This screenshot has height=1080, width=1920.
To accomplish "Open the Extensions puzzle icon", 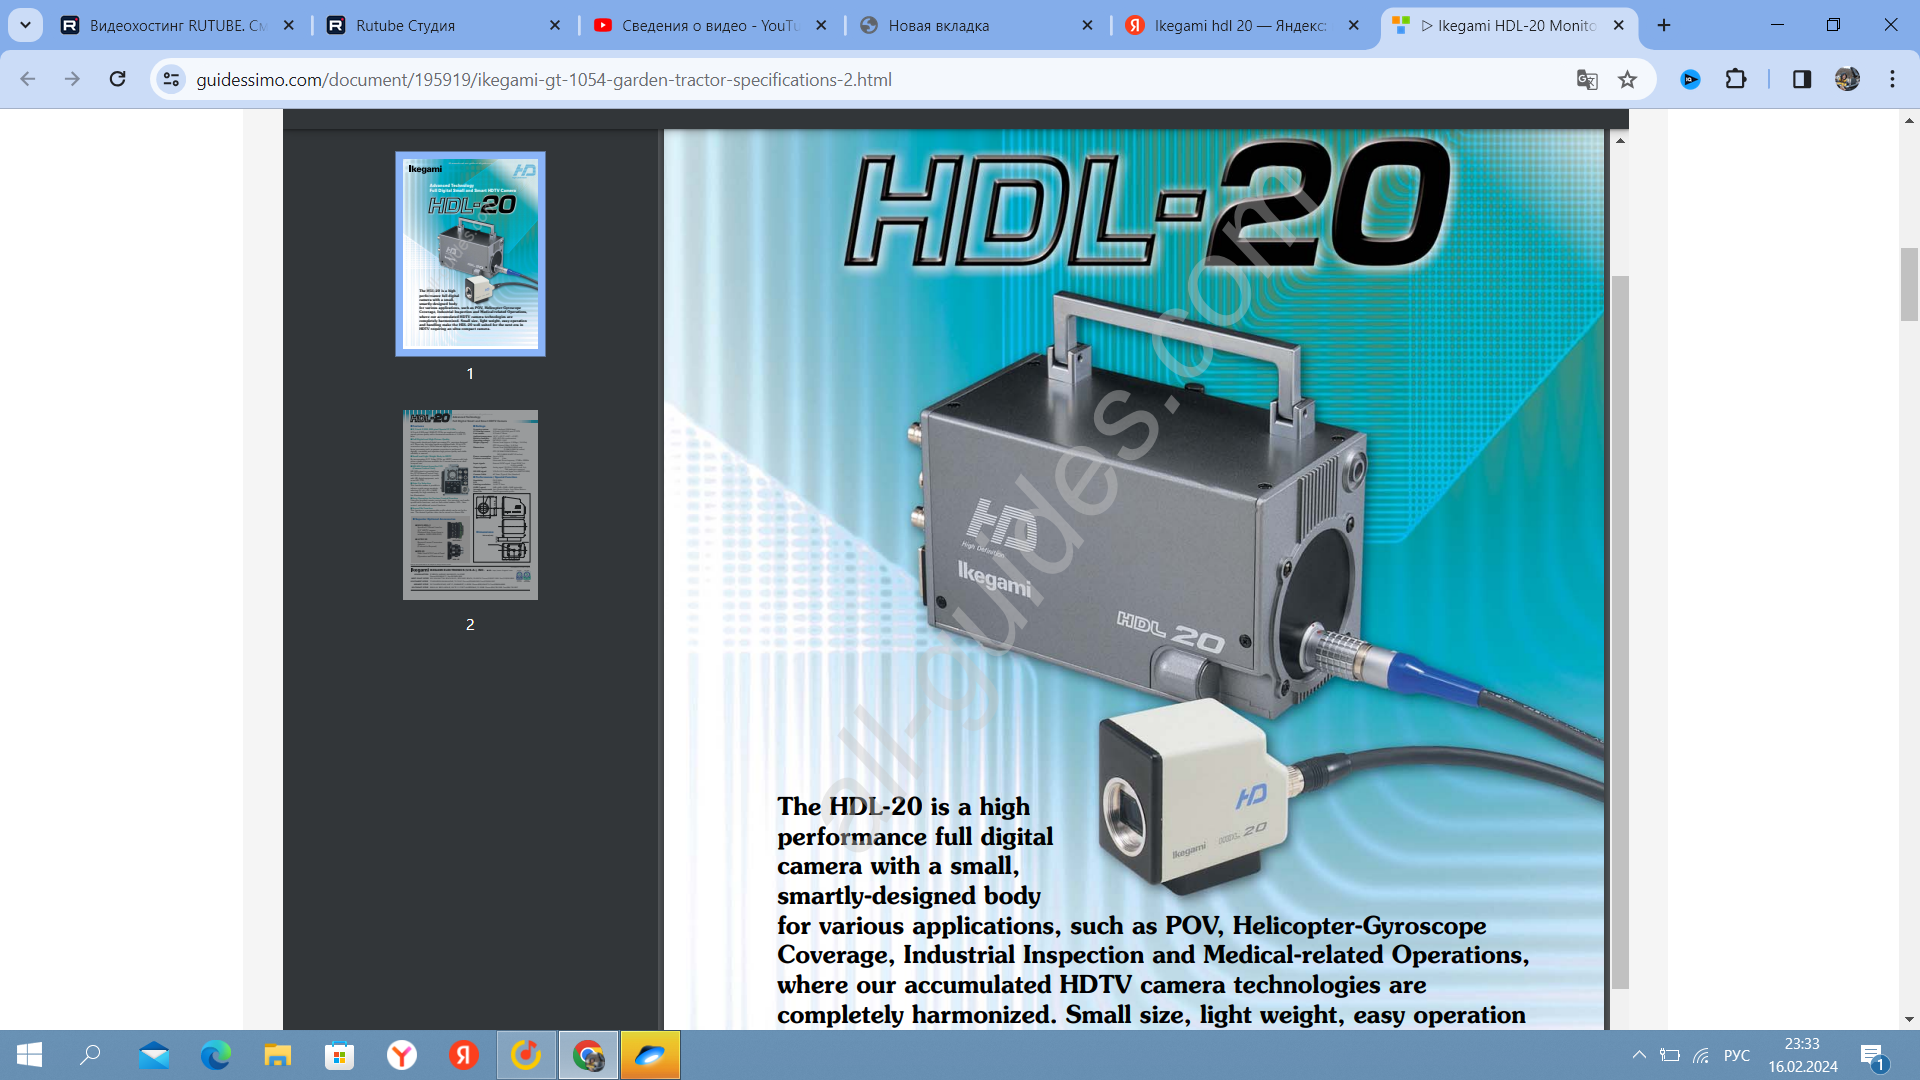I will pos(1736,79).
